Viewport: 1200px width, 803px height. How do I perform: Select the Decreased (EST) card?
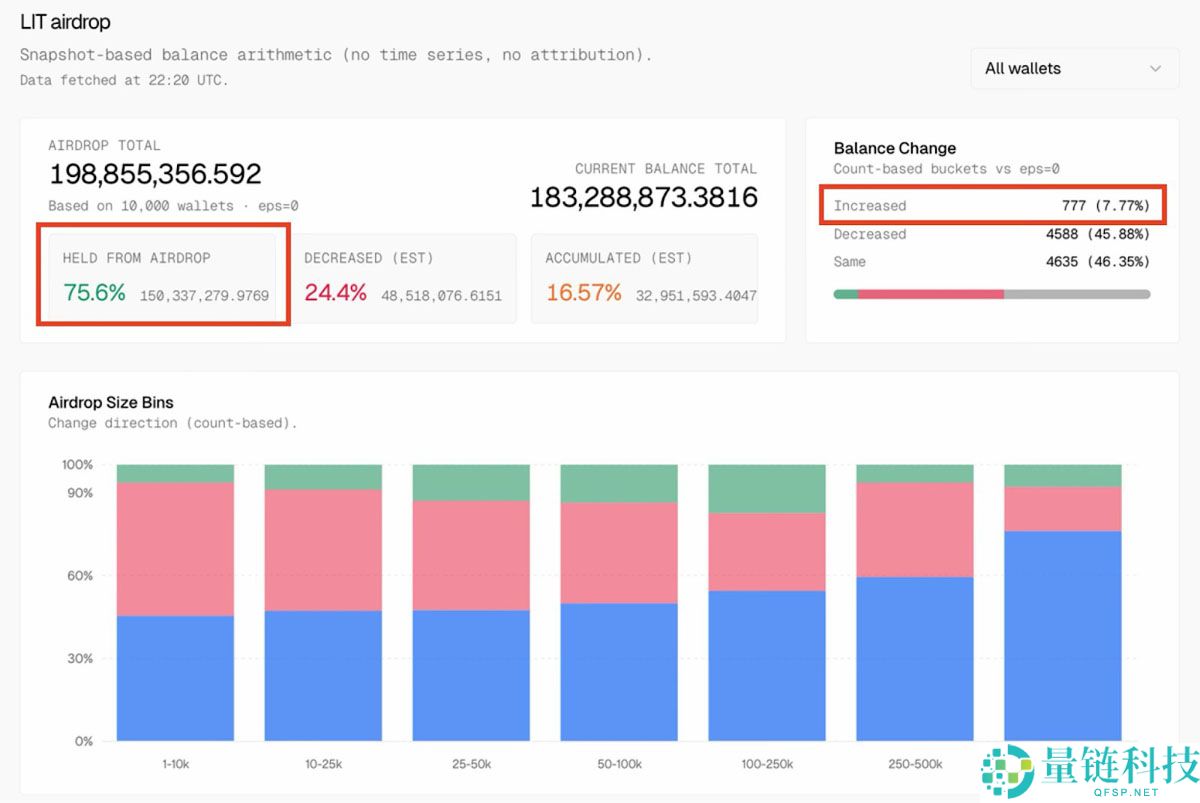pos(403,278)
